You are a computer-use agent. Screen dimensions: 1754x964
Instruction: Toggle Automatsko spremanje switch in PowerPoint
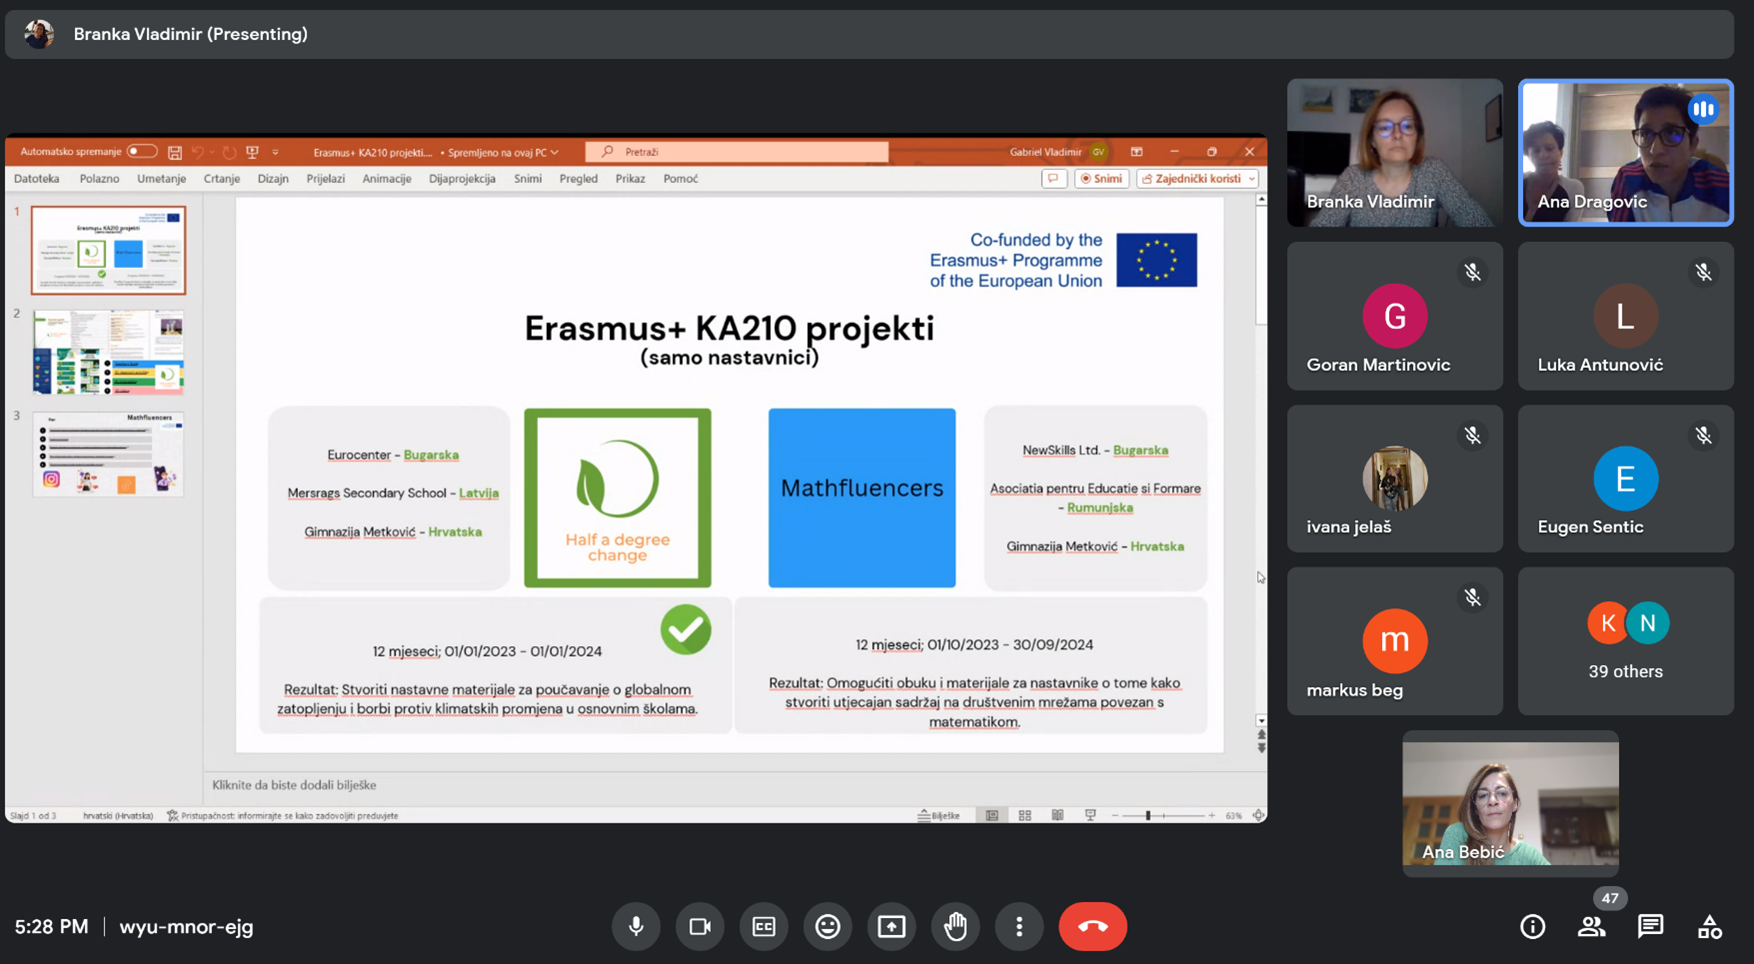click(x=142, y=152)
